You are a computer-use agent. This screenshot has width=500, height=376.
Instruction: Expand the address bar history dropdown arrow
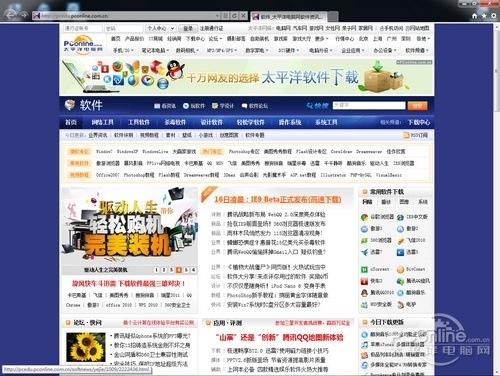click(217, 16)
